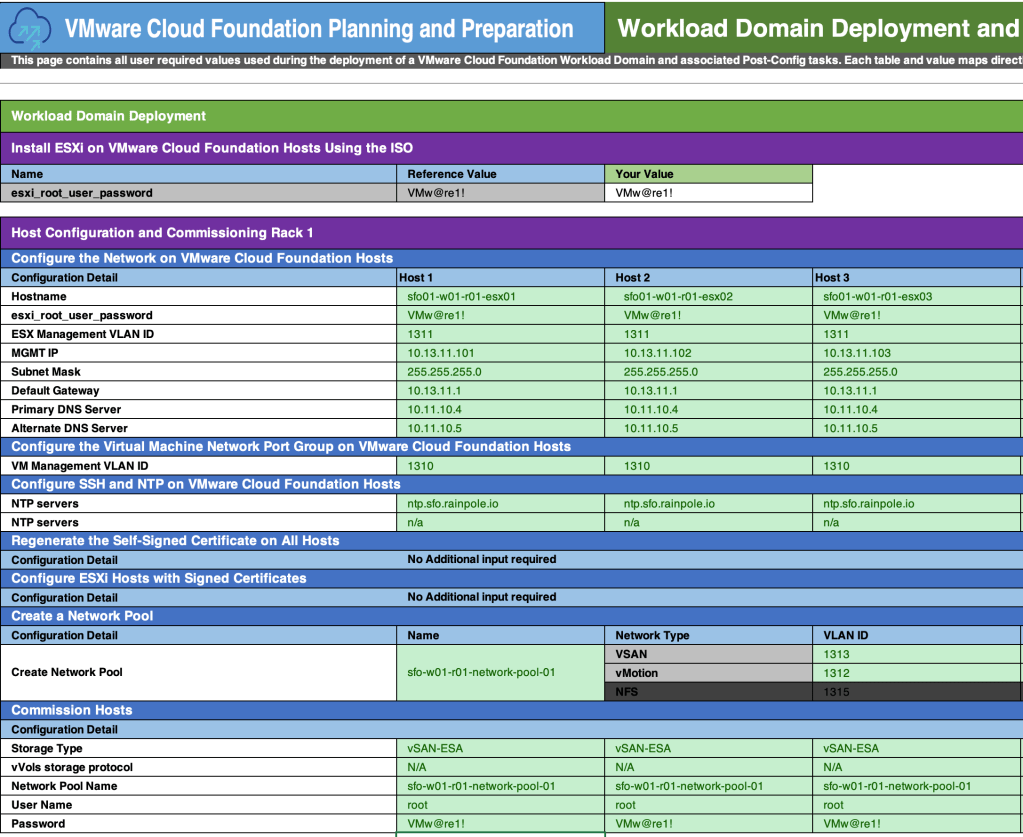Click Host 2 ntp.sfo.rainpole.io NTP server cell
Viewport: 1023px width, 837px height.
pos(708,504)
